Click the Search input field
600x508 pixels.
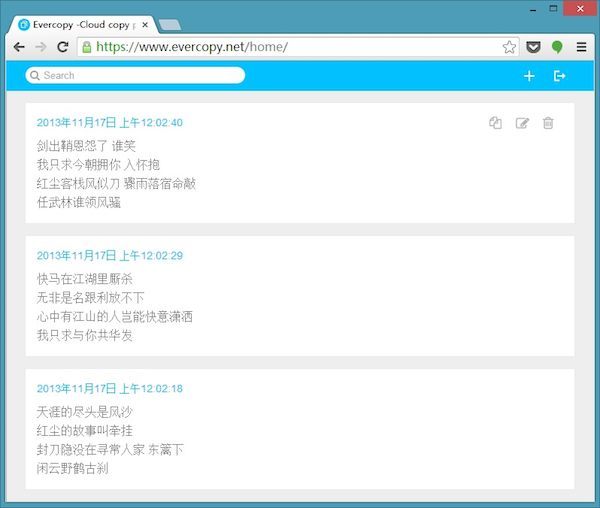pos(135,75)
